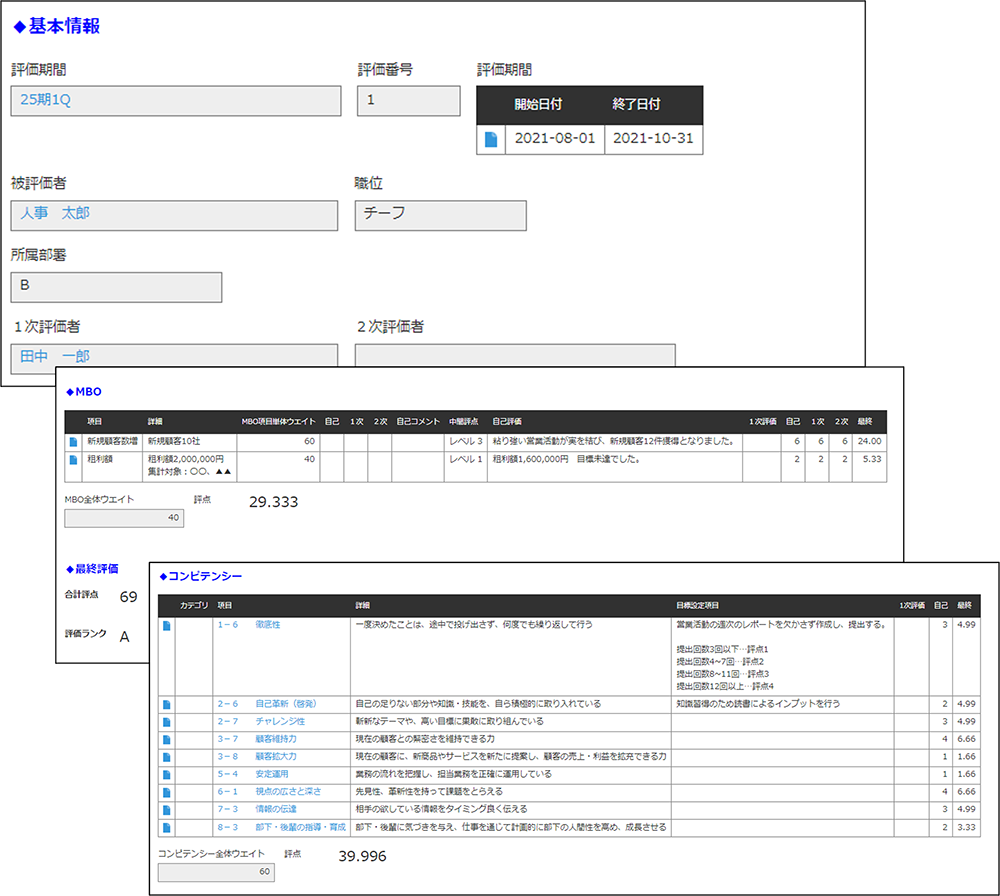Click the document icon for 情報の伝達 row

[167, 809]
